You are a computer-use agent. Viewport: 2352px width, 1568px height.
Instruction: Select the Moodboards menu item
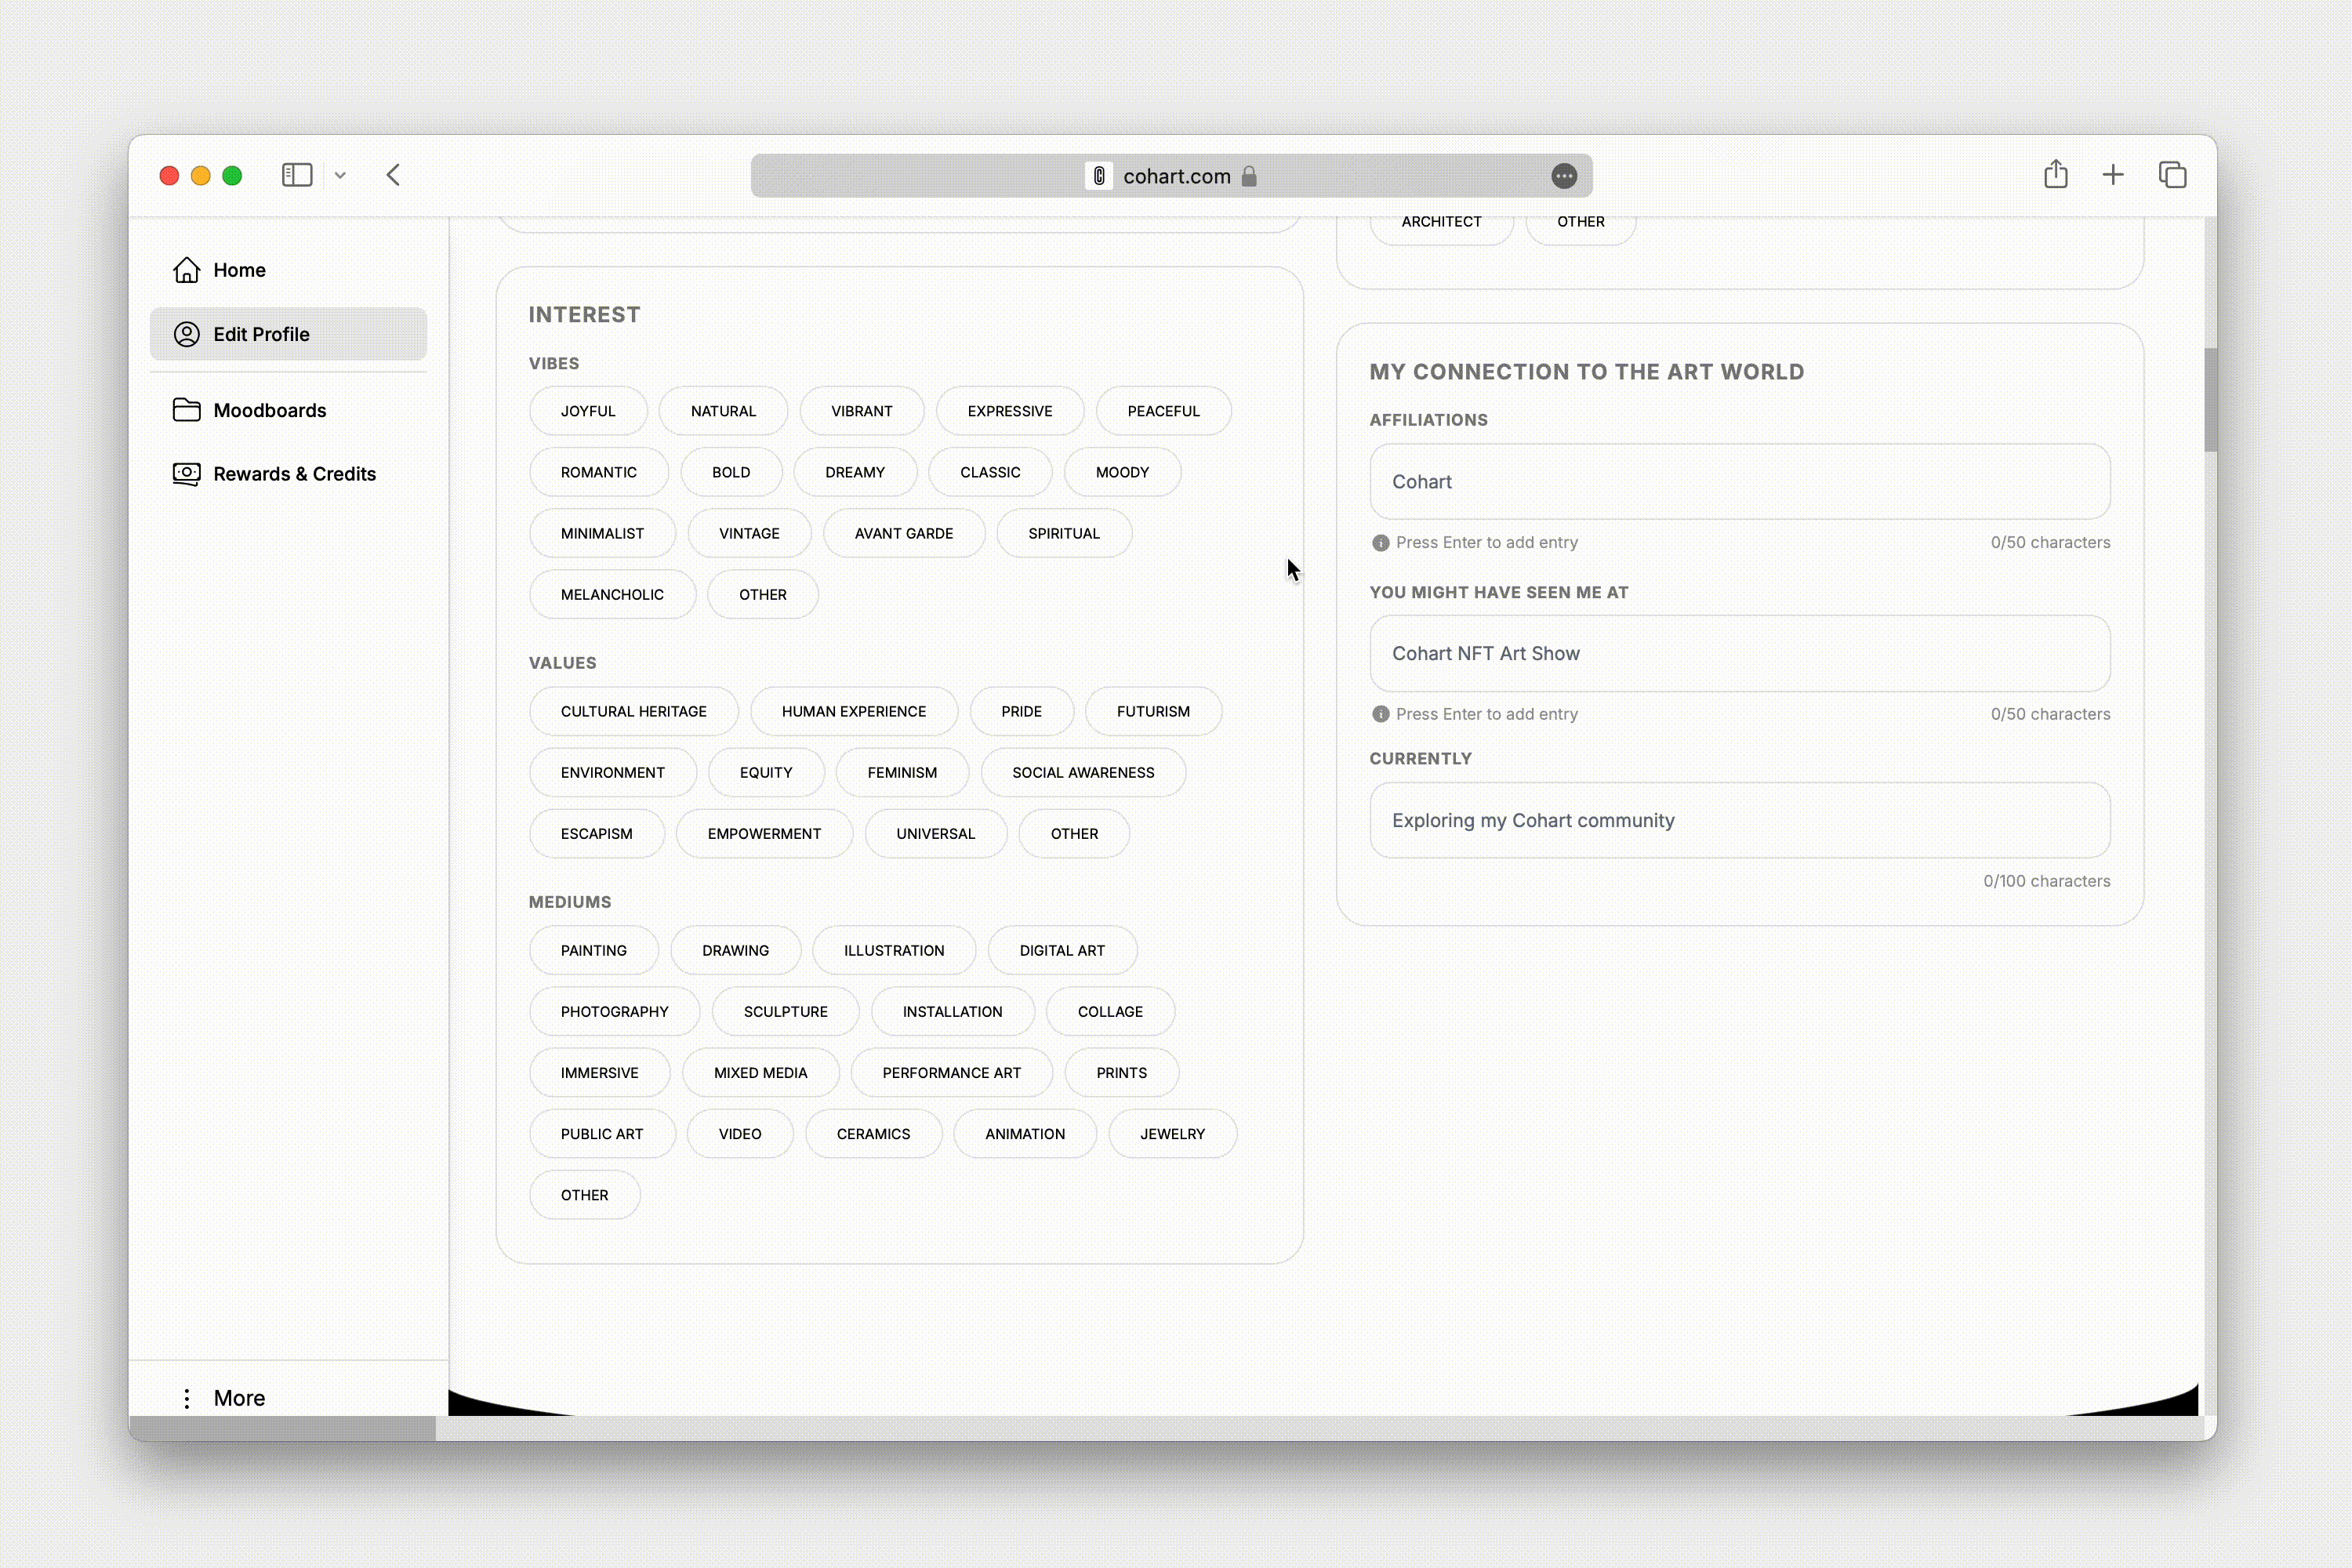(x=270, y=408)
